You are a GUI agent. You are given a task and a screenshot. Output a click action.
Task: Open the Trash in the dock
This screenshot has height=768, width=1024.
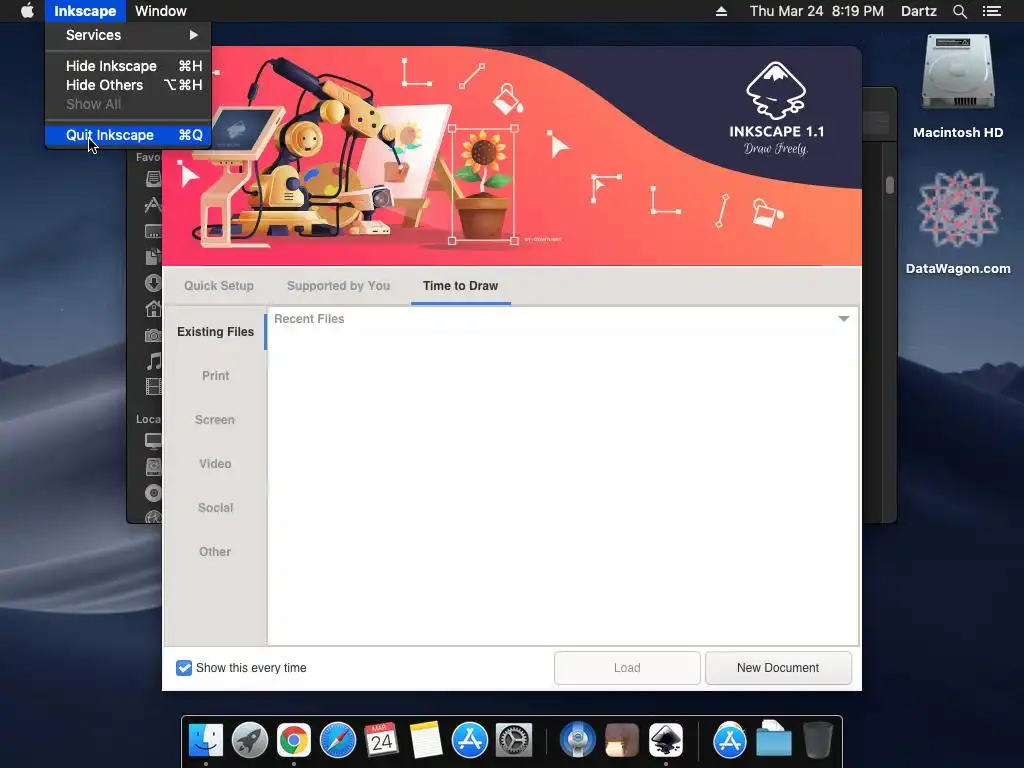coord(818,741)
